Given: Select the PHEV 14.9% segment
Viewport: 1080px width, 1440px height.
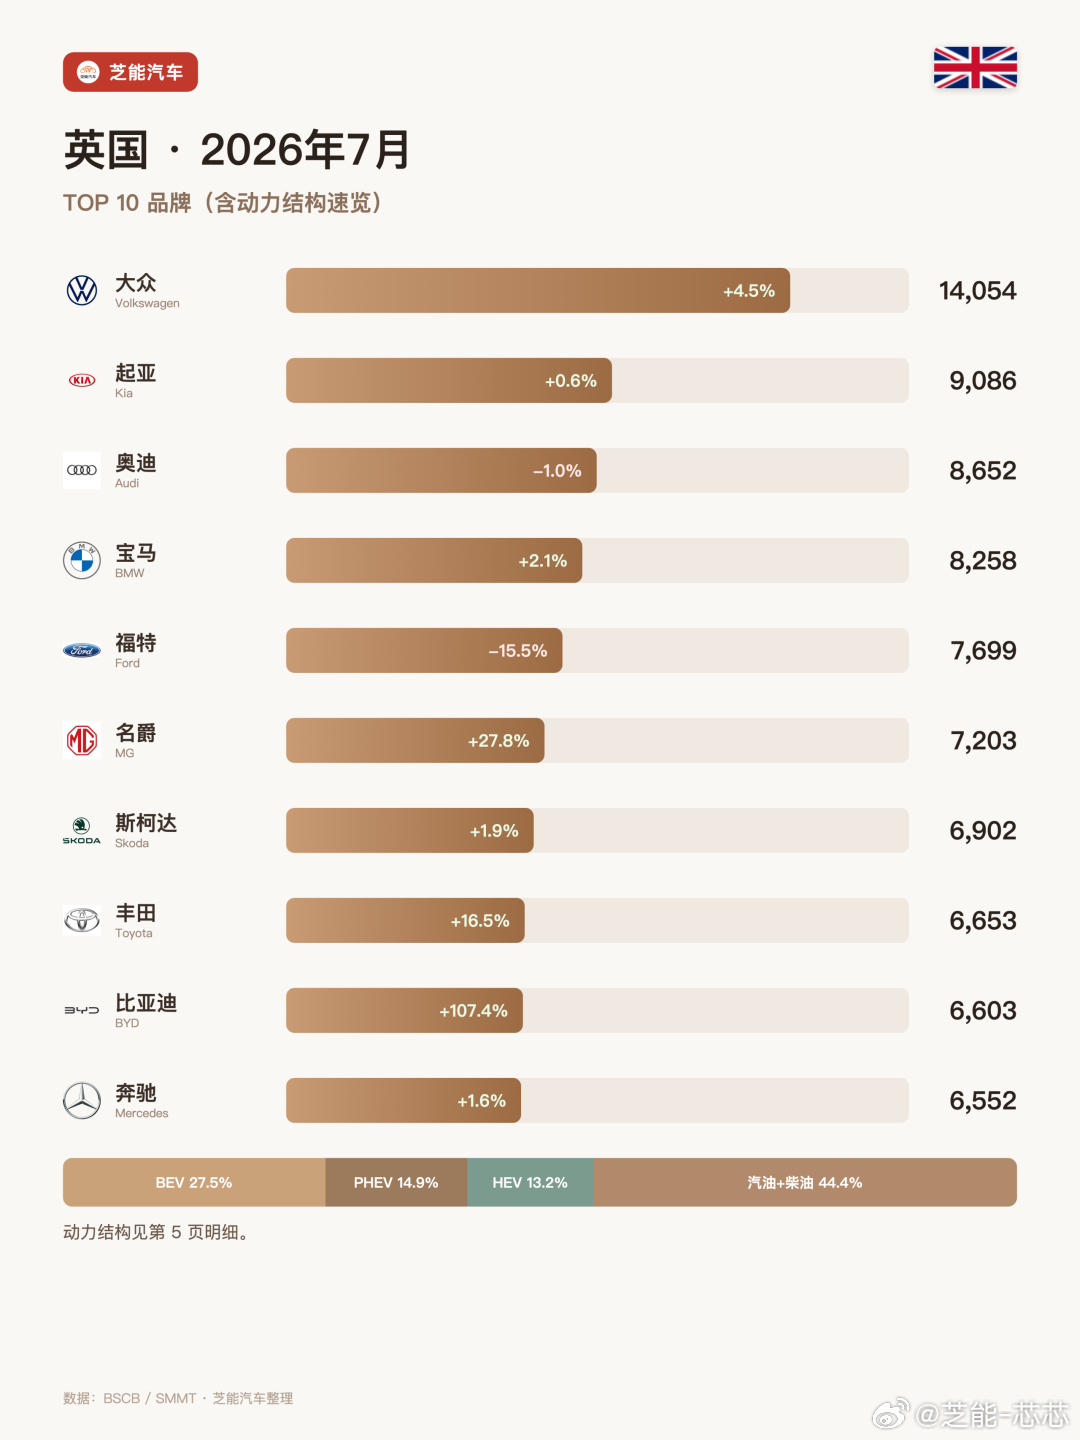Looking at the screenshot, I should 396,1182.
